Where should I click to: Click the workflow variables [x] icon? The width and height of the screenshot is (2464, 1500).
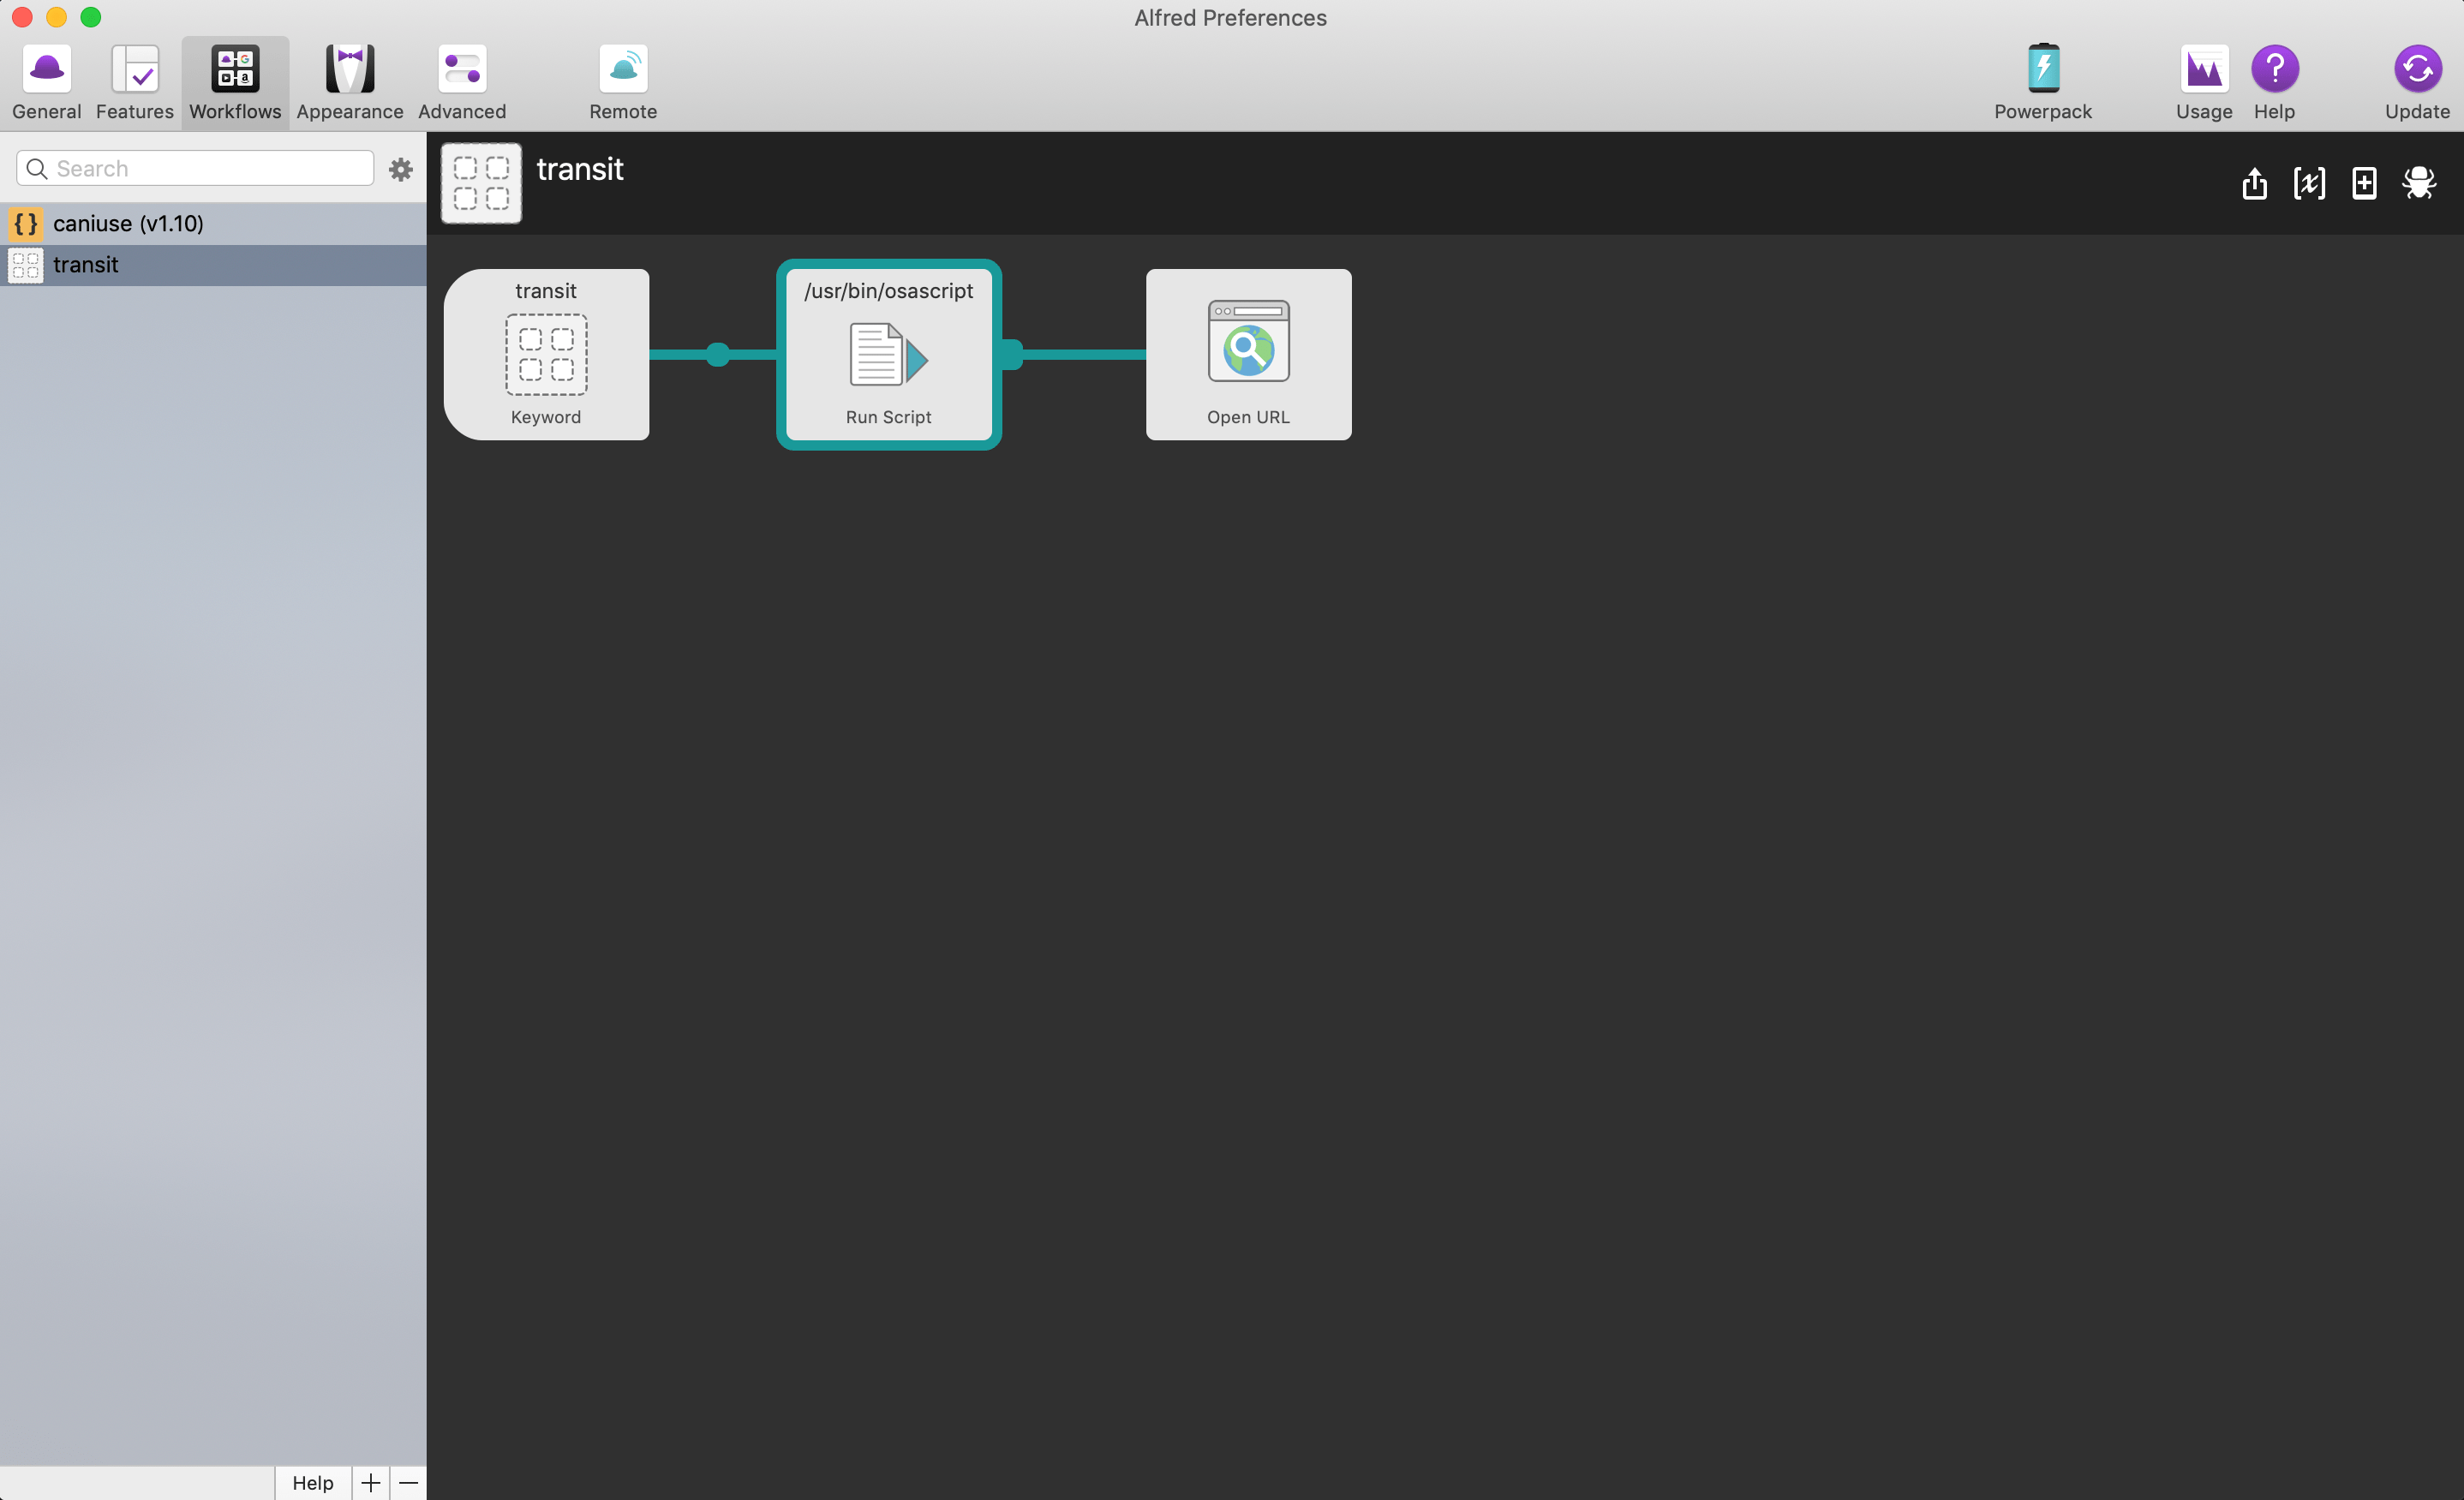point(2308,183)
